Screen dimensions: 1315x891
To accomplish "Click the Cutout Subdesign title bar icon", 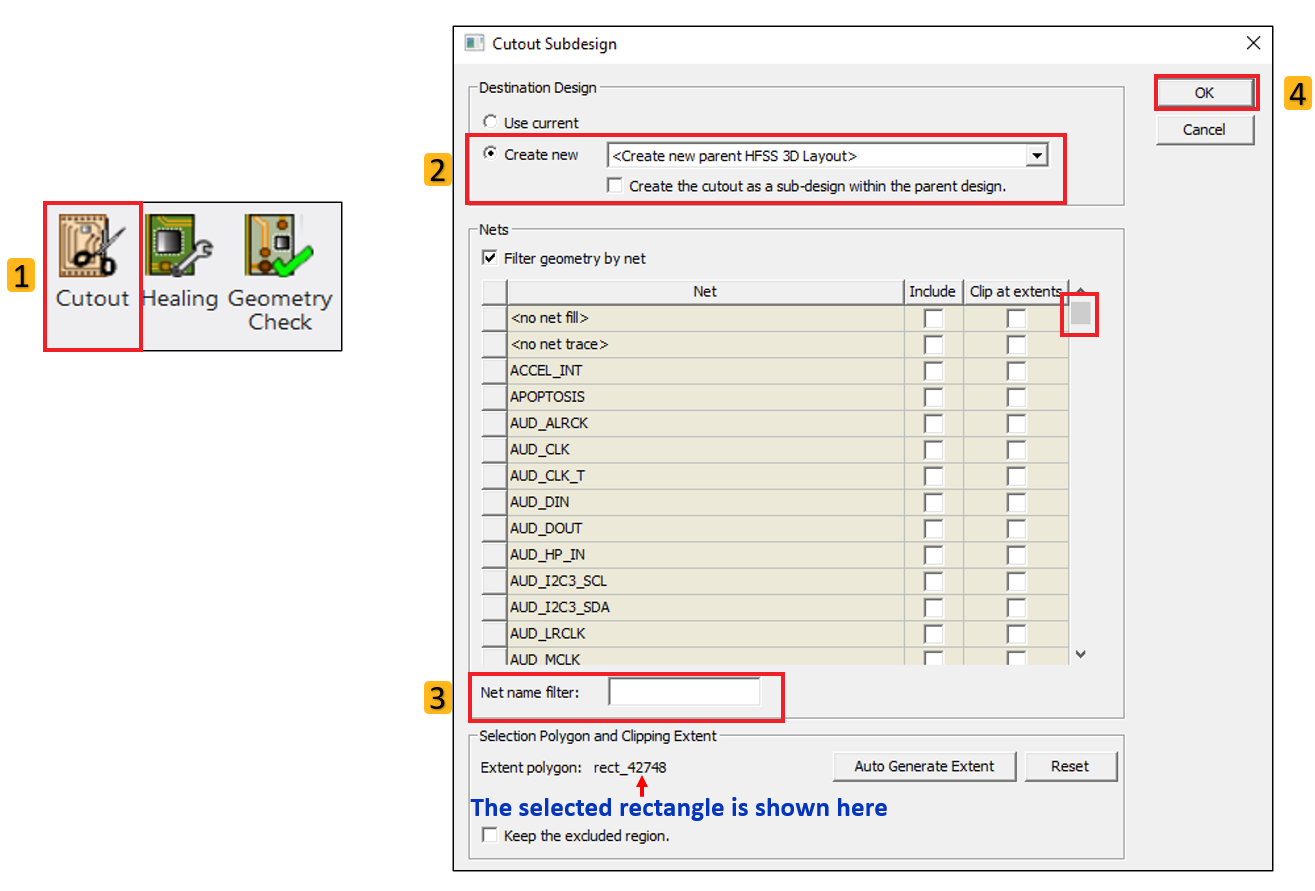I will point(475,43).
